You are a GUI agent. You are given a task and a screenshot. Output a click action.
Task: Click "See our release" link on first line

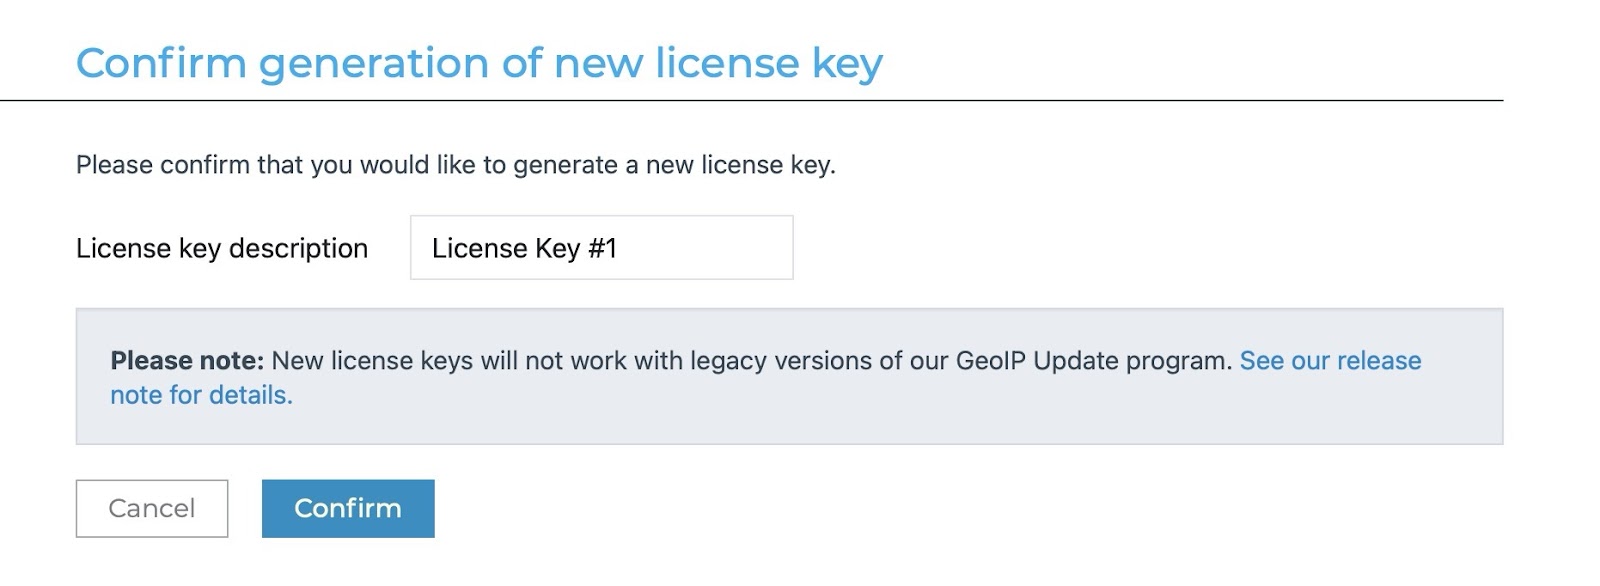tap(1330, 361)
